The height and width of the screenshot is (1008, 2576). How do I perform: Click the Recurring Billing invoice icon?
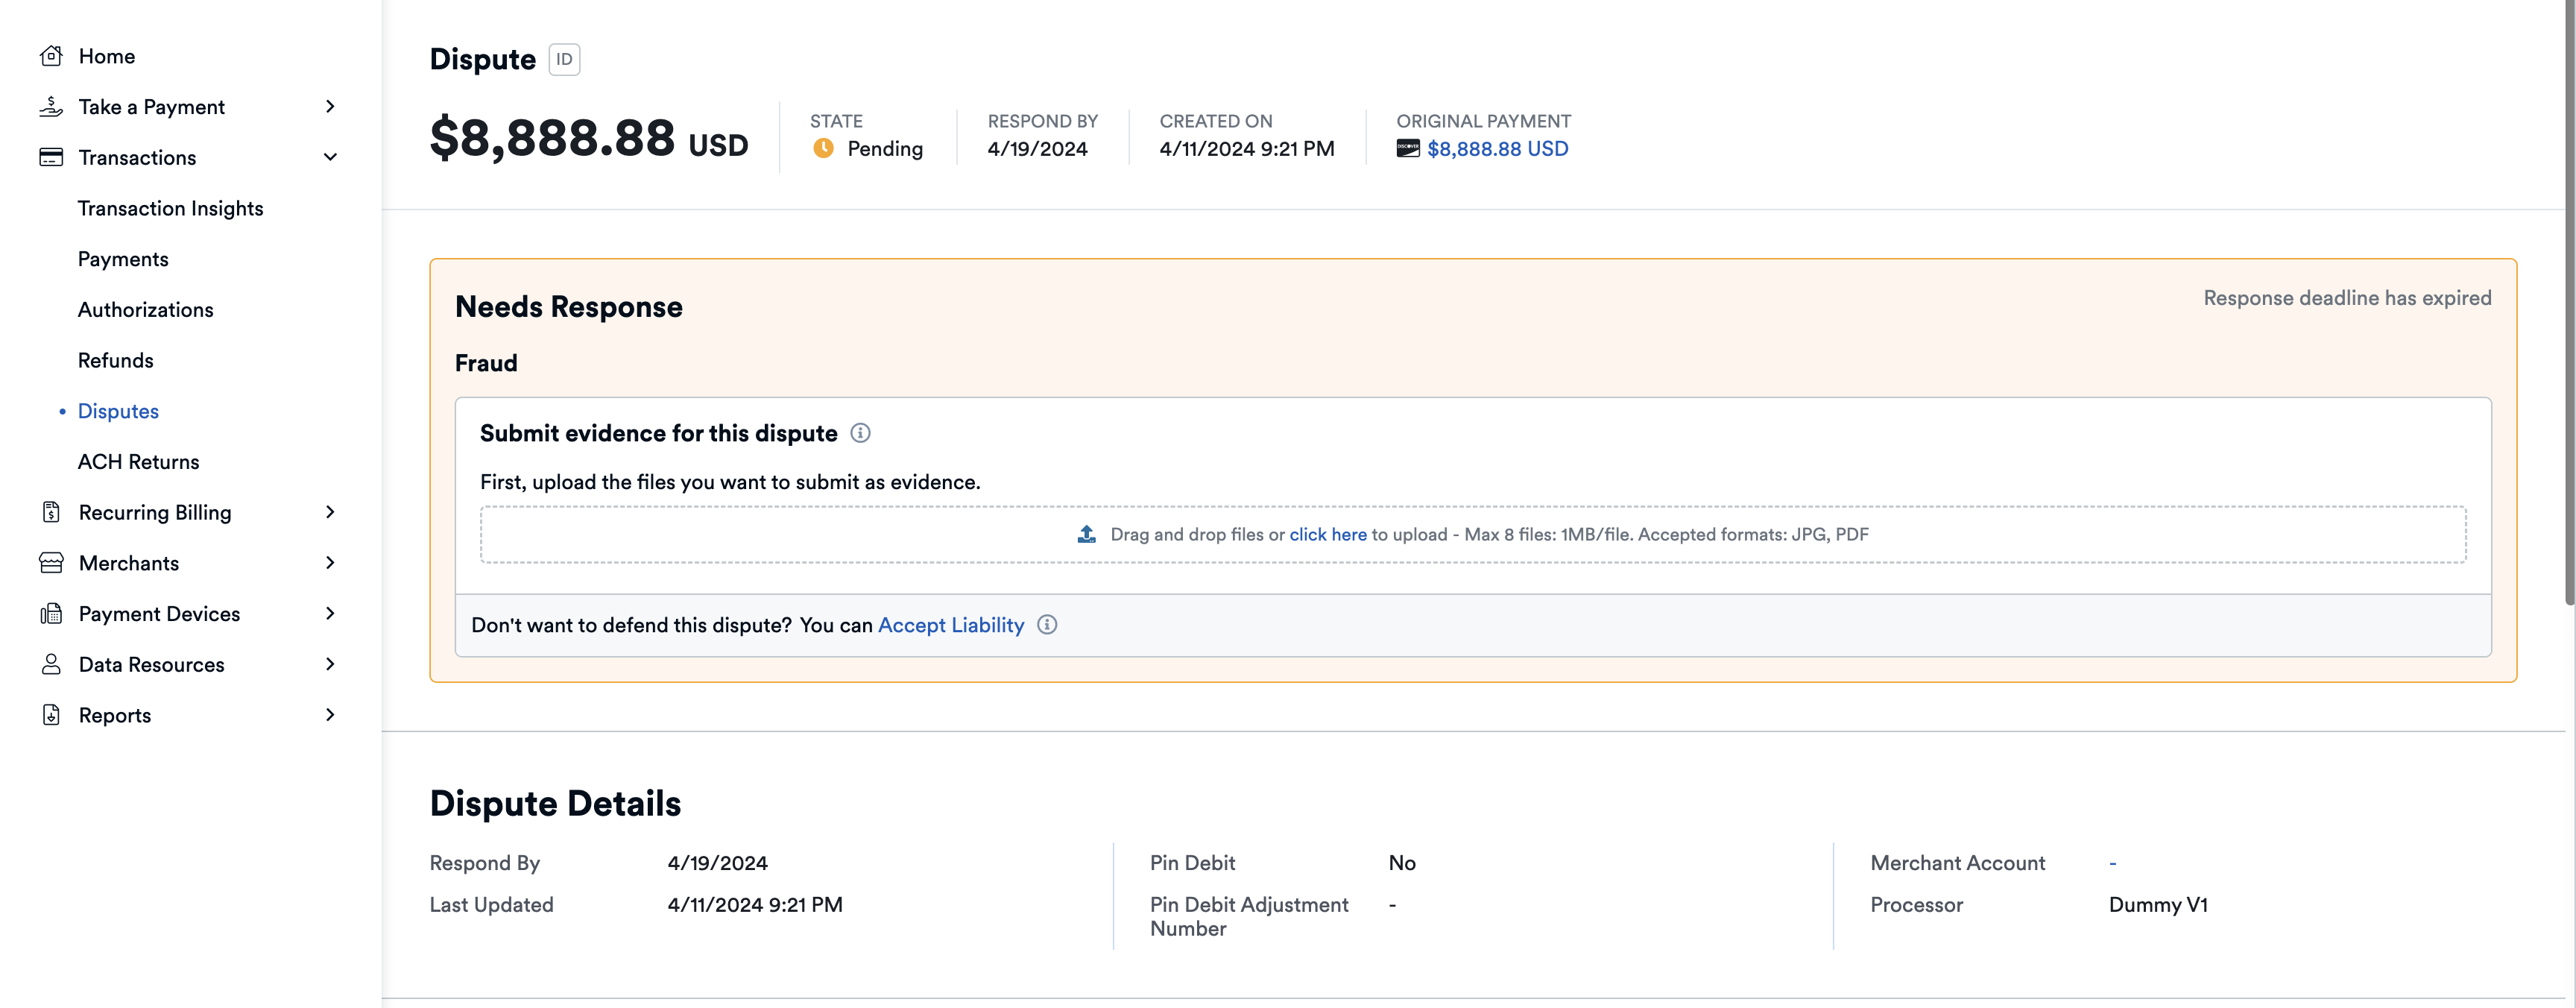tap(51, 512)
